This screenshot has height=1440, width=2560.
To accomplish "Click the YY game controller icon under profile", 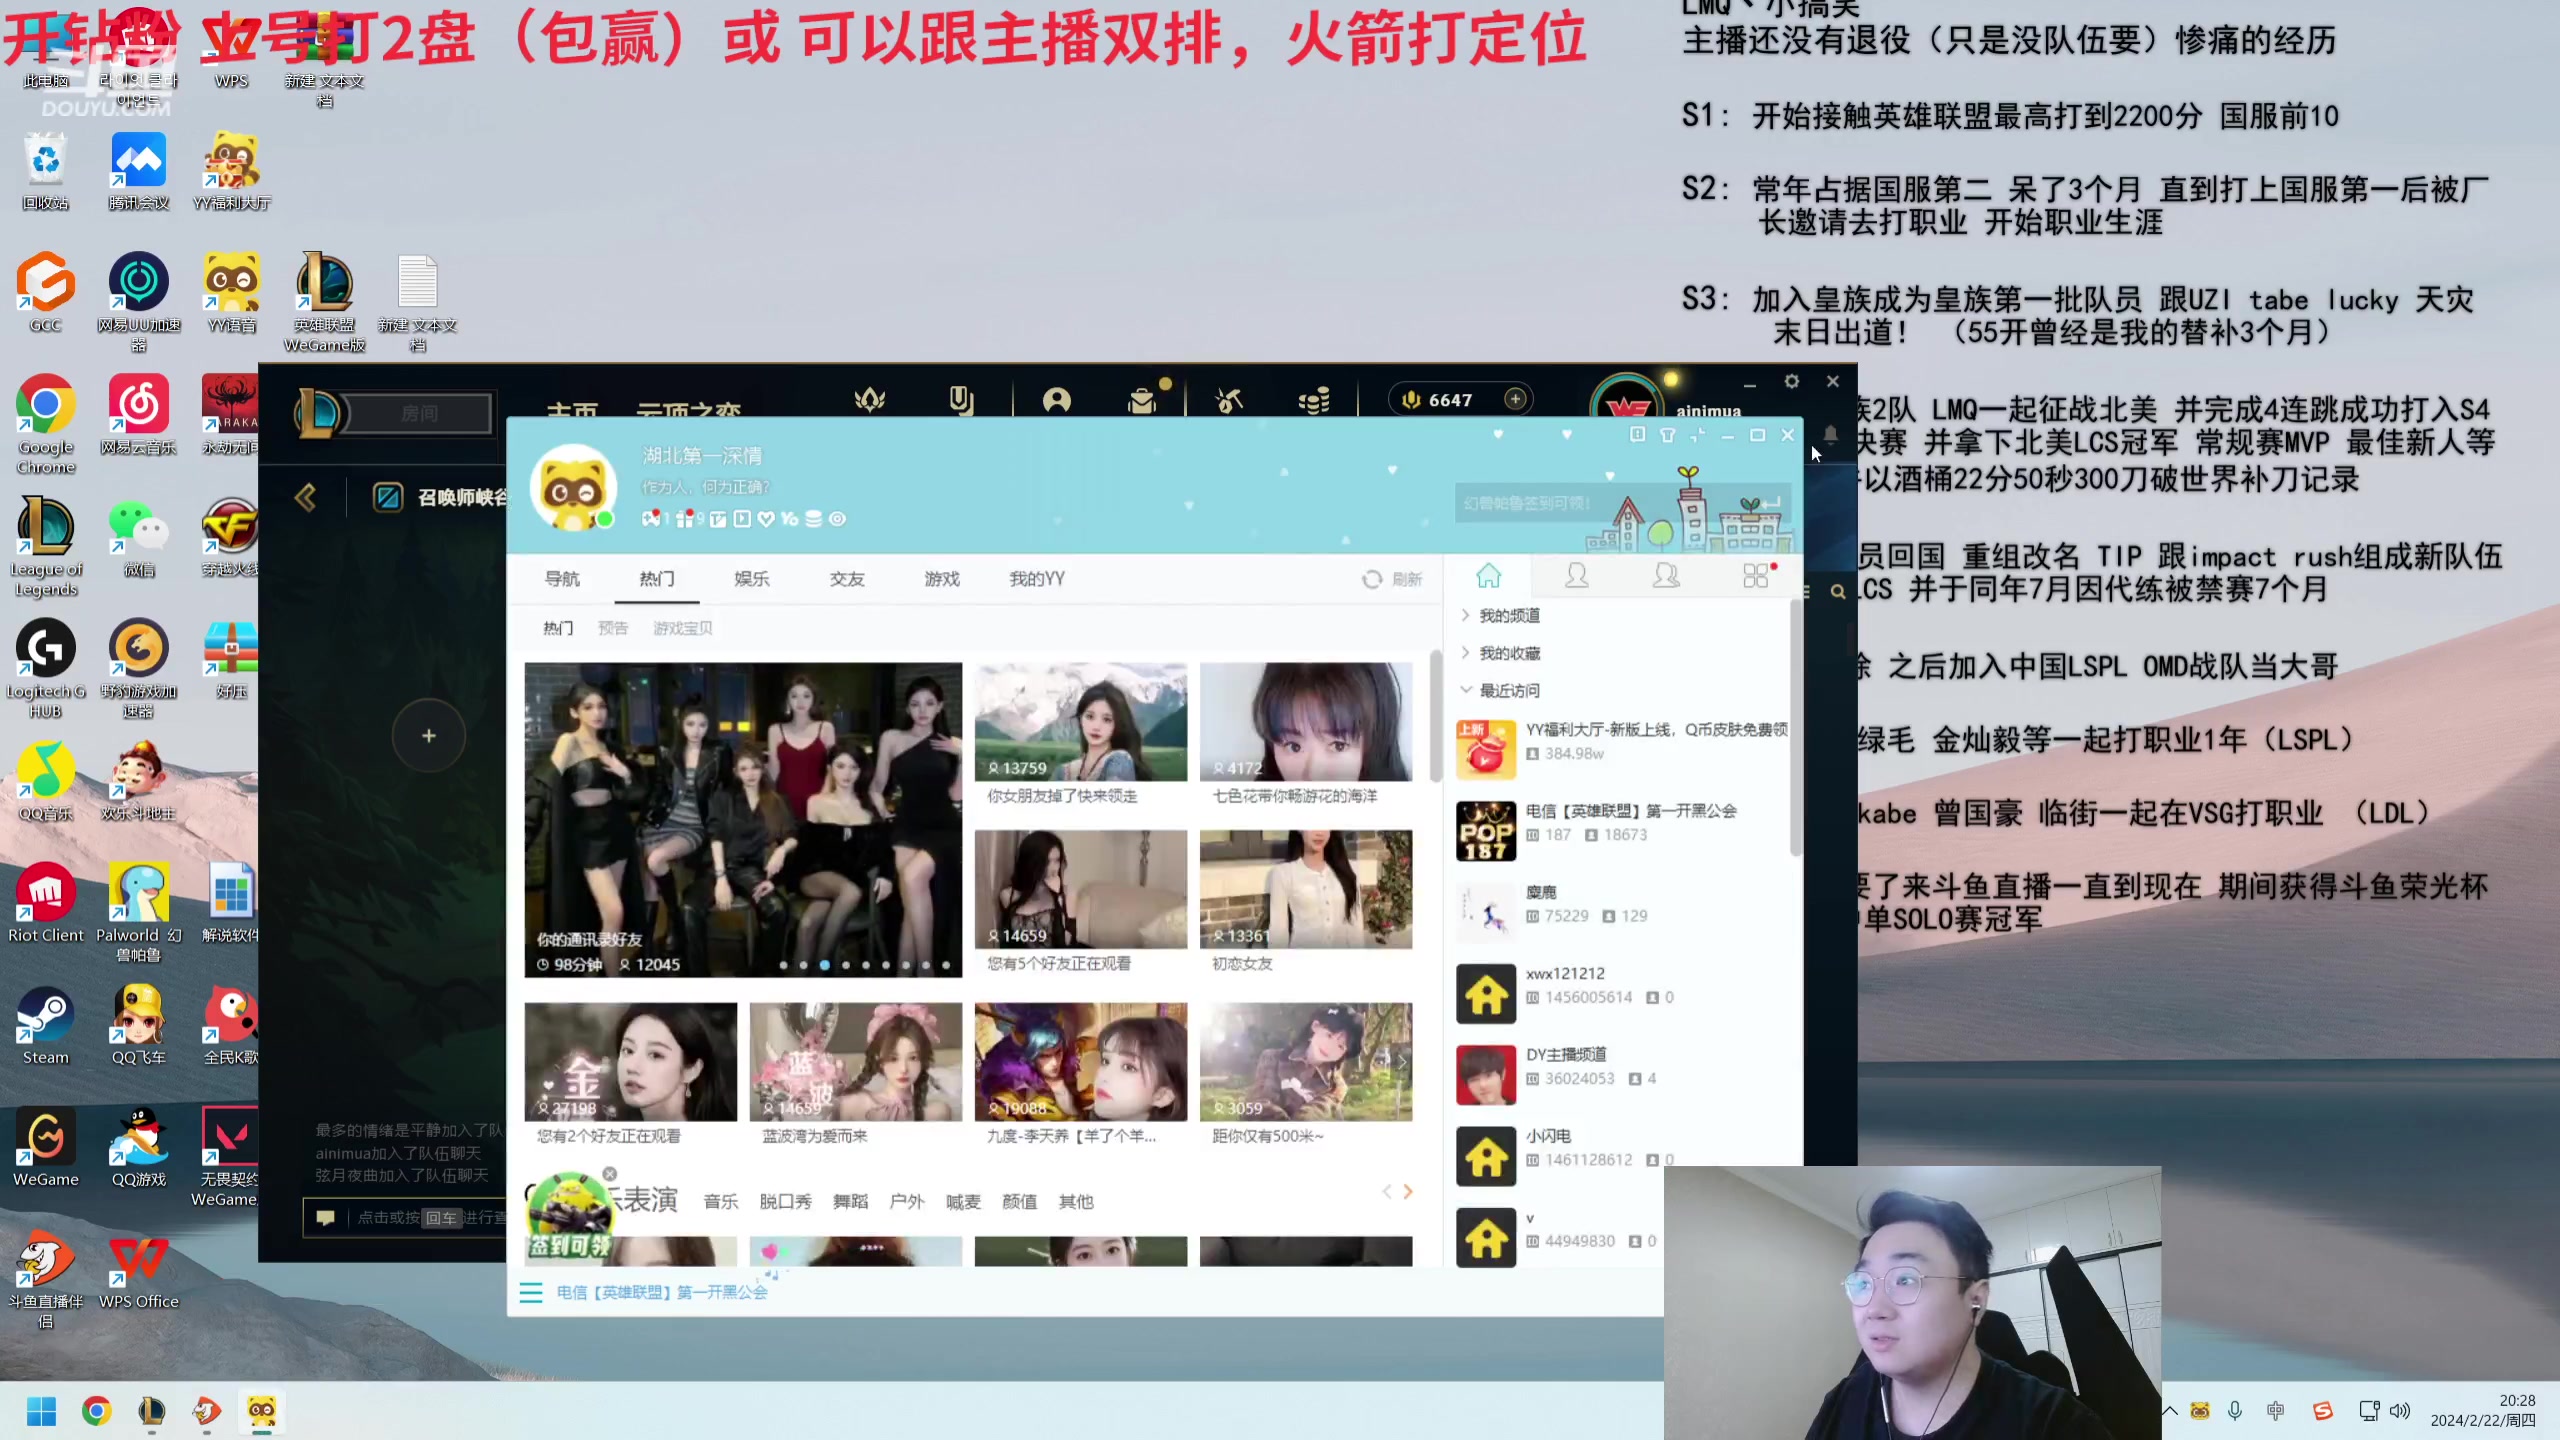I will (x=651, y=518).
